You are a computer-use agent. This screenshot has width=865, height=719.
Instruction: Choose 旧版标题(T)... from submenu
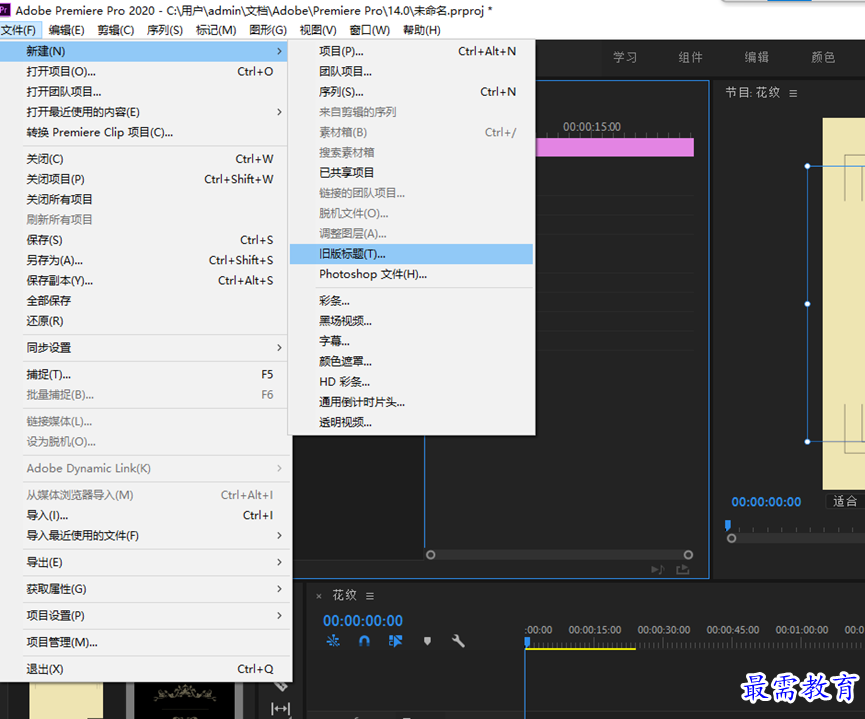[x=412, y=254]
